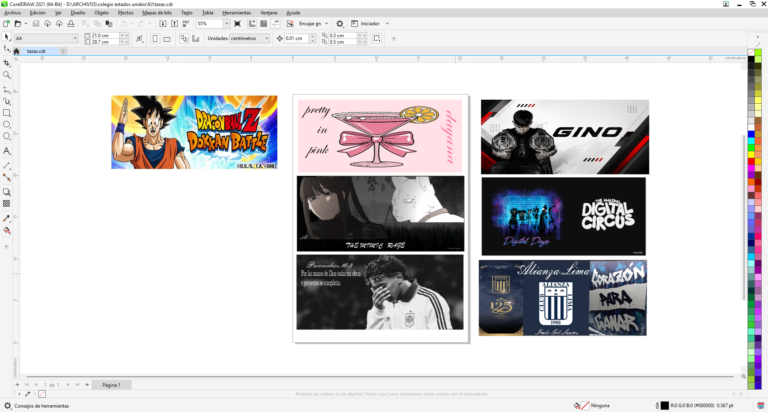
Task: Select the Text tool
Action: (6, 151)
